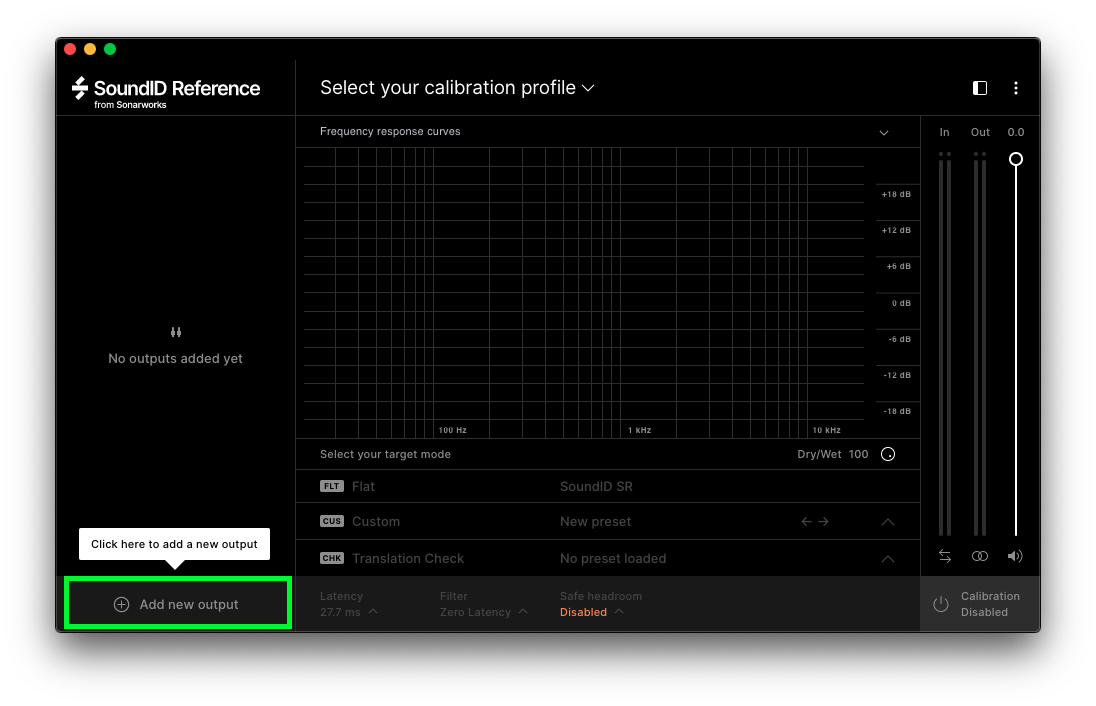1096x706 pixels.
Task: Expand the Latency 27.7 ms menu
Action: coord(348,612)
